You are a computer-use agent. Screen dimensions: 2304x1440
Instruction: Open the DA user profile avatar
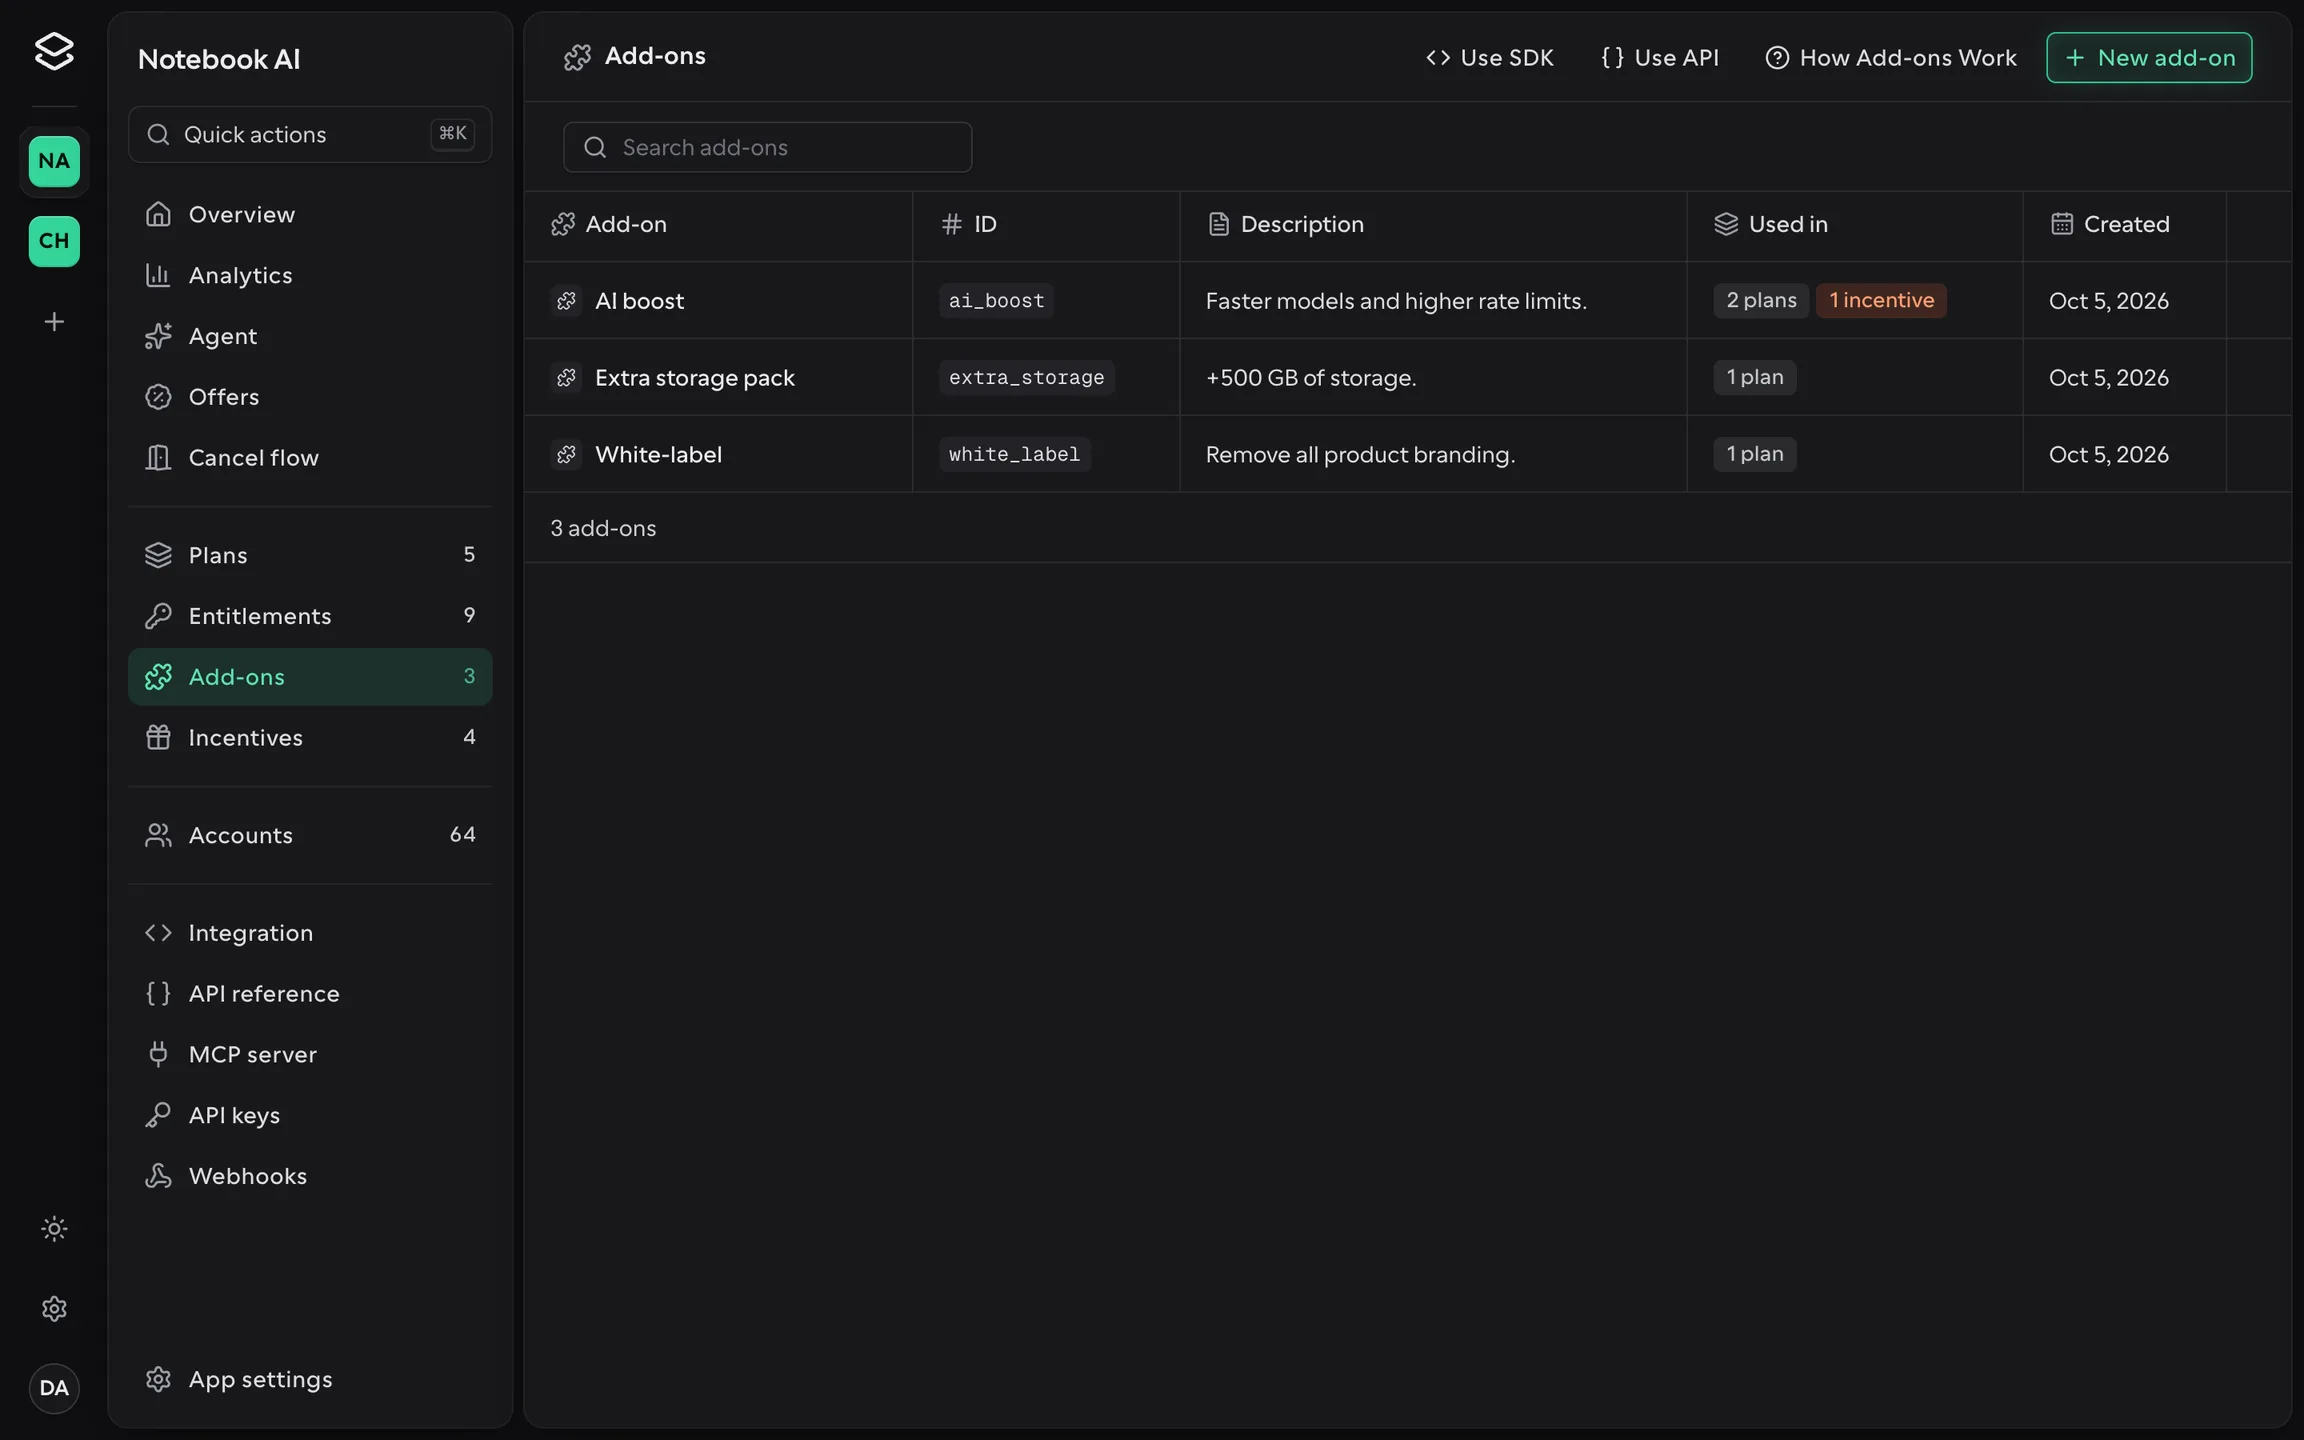click(54, 1388)
